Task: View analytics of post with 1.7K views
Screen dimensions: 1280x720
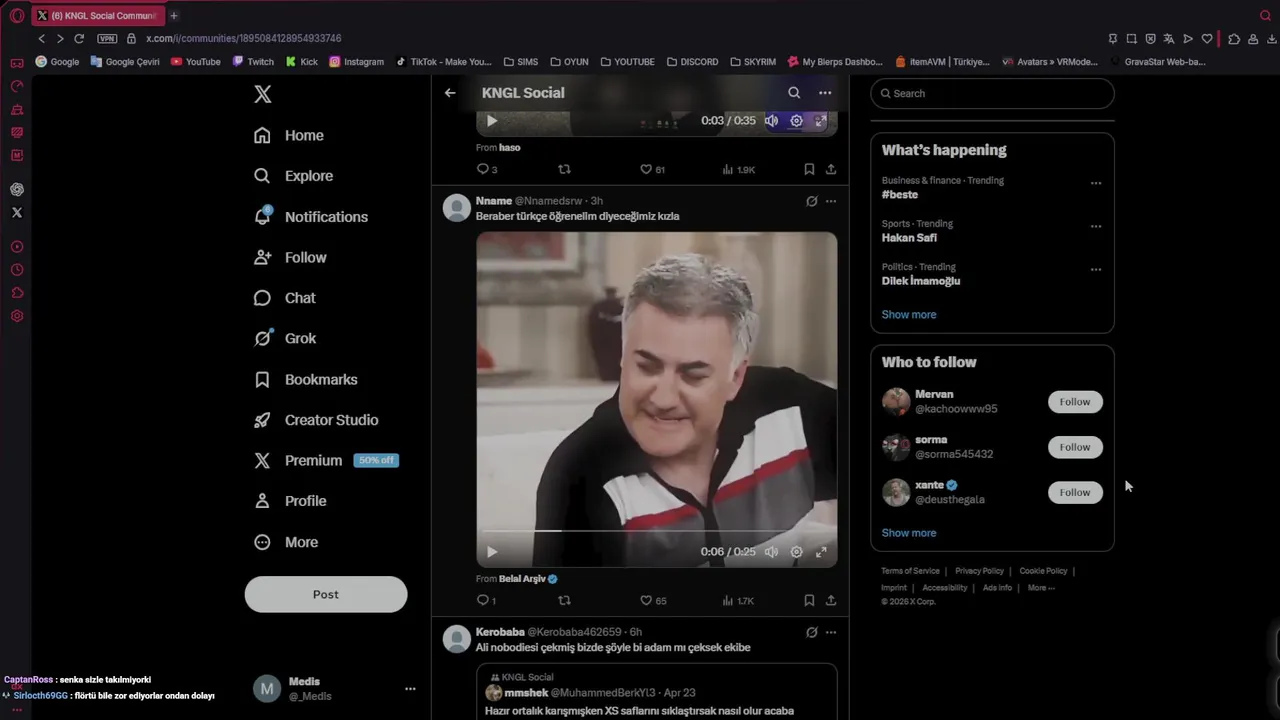Action: (x=738, y=601)
